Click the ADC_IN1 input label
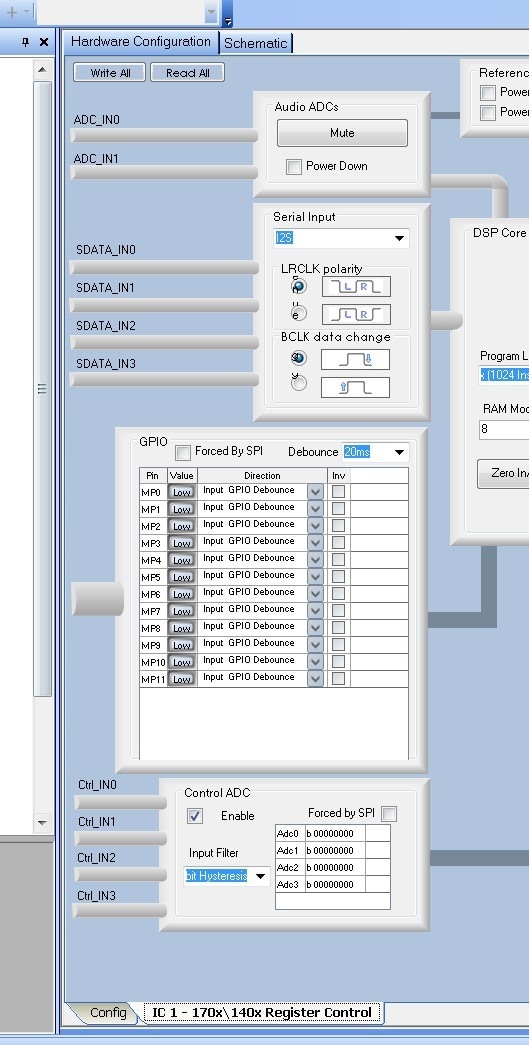Viewport: 529px width, 1045px height. [96, 159]
